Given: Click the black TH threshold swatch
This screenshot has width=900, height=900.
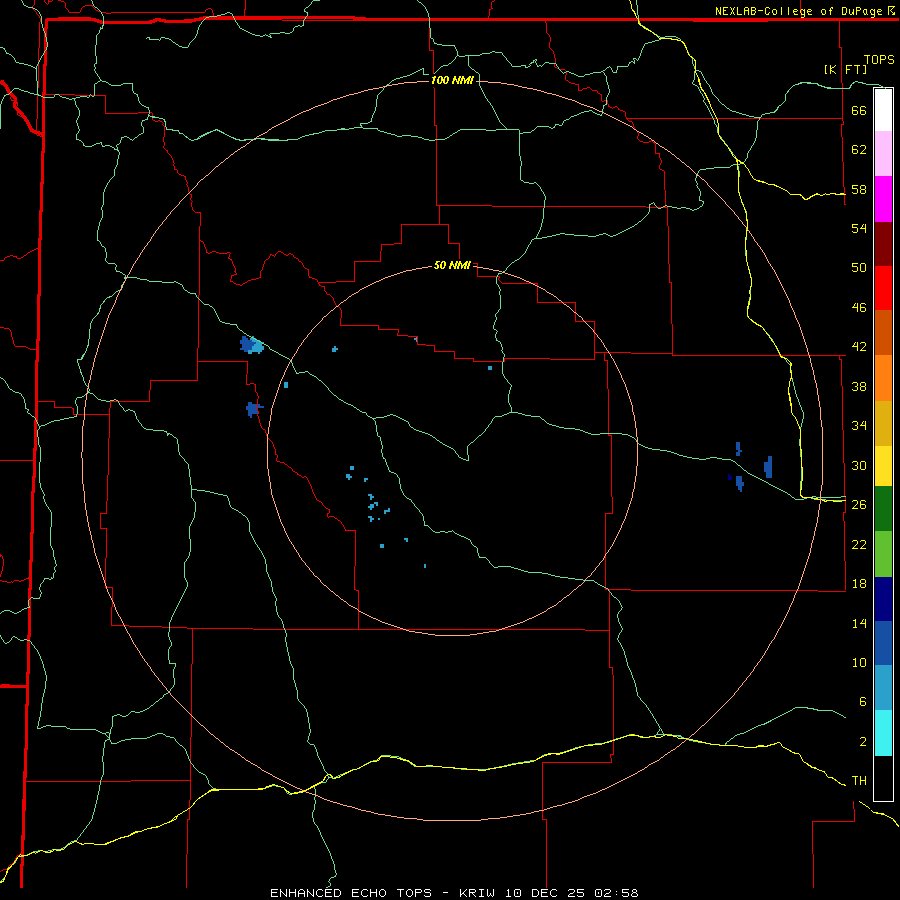Looking at the screenshot, I should pyautogui.click(x=883, y=778).
